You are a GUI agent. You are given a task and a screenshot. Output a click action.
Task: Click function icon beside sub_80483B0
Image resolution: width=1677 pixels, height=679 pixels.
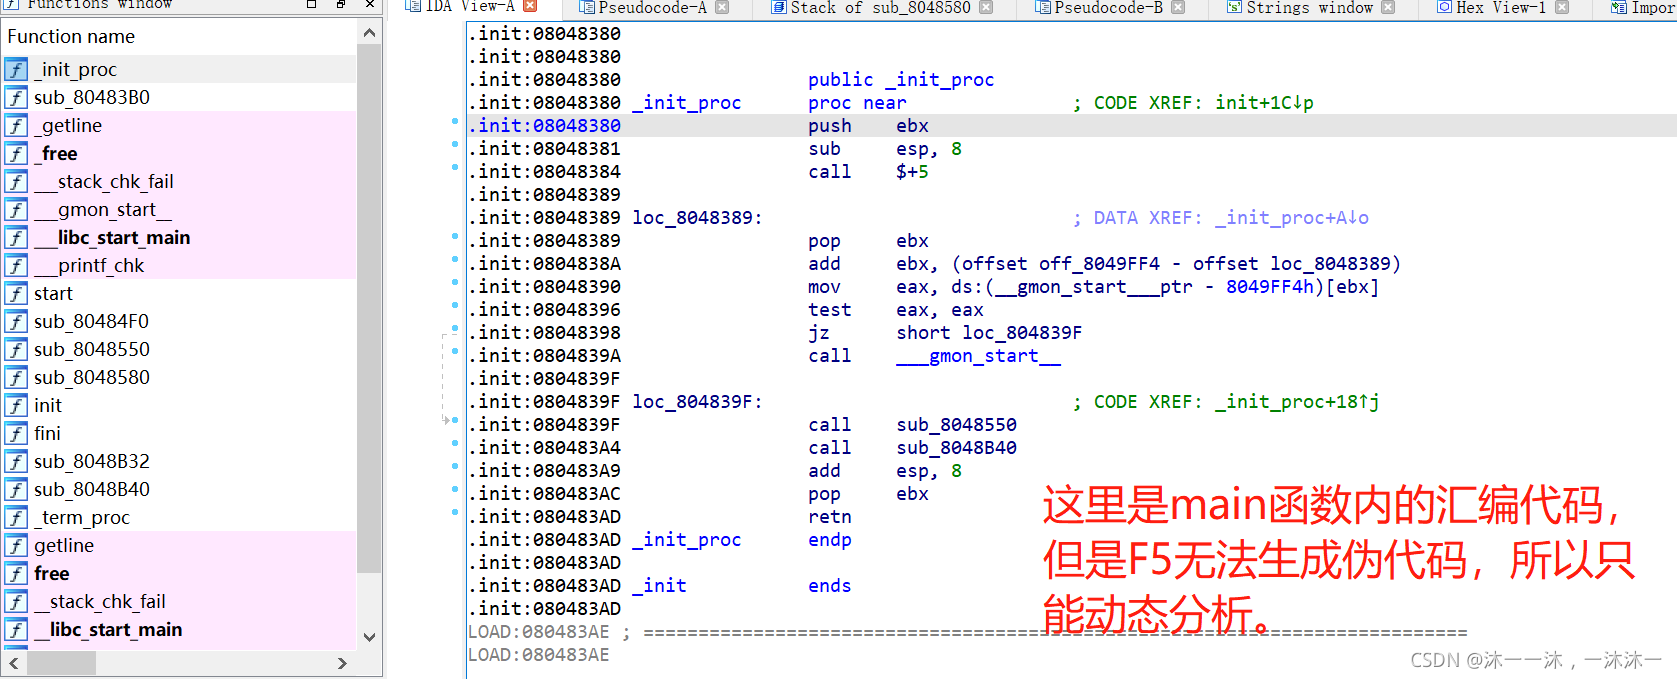(x=16, y=97)
